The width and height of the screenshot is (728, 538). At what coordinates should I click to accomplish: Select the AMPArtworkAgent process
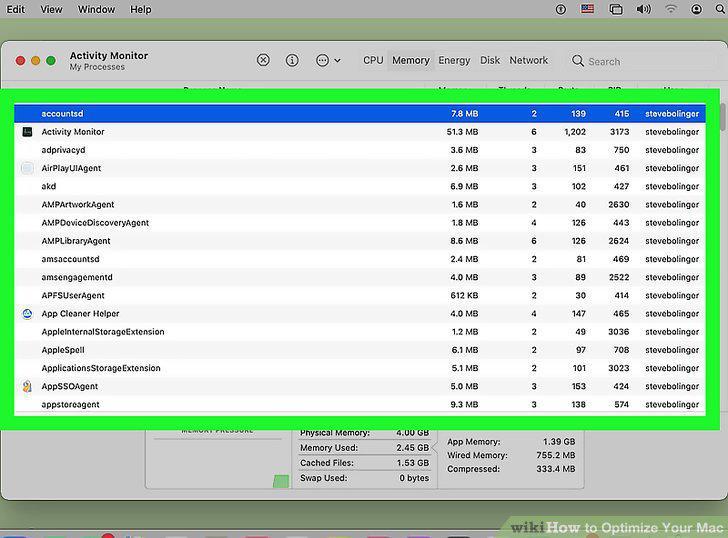[x=360, y=204]
